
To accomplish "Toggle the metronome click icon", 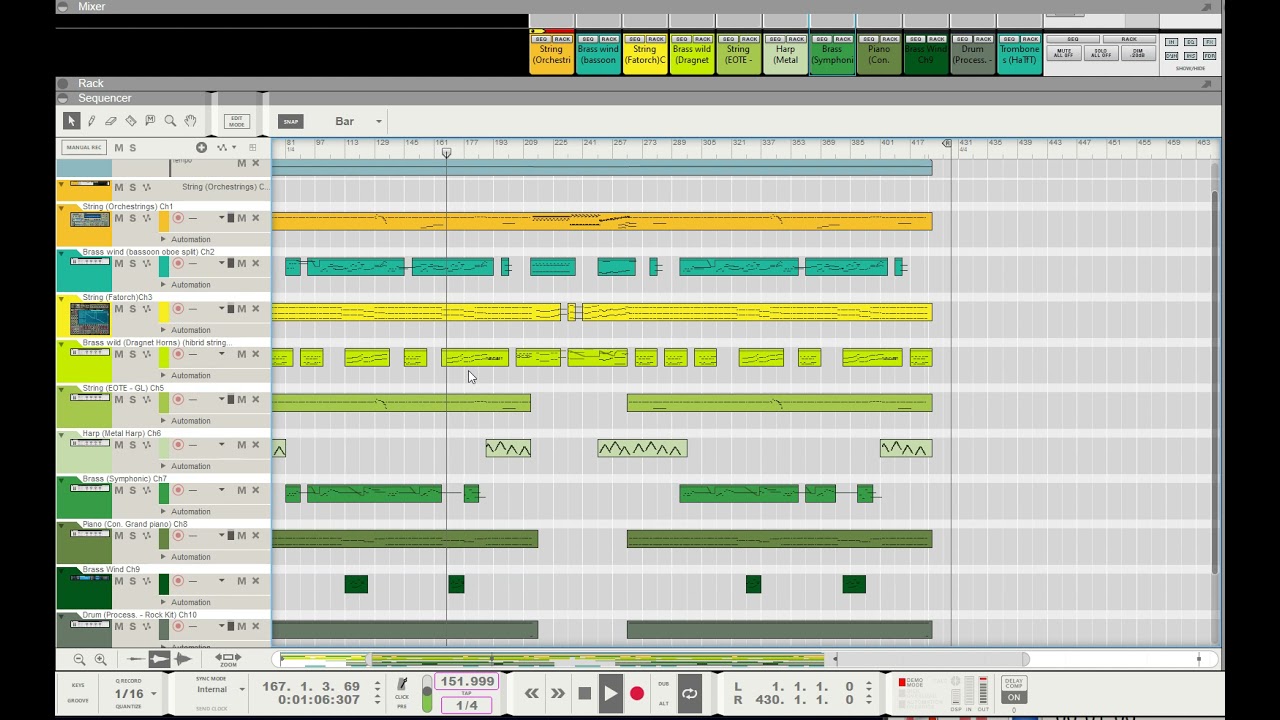I will pyautogui.click(x=402, y=685).
